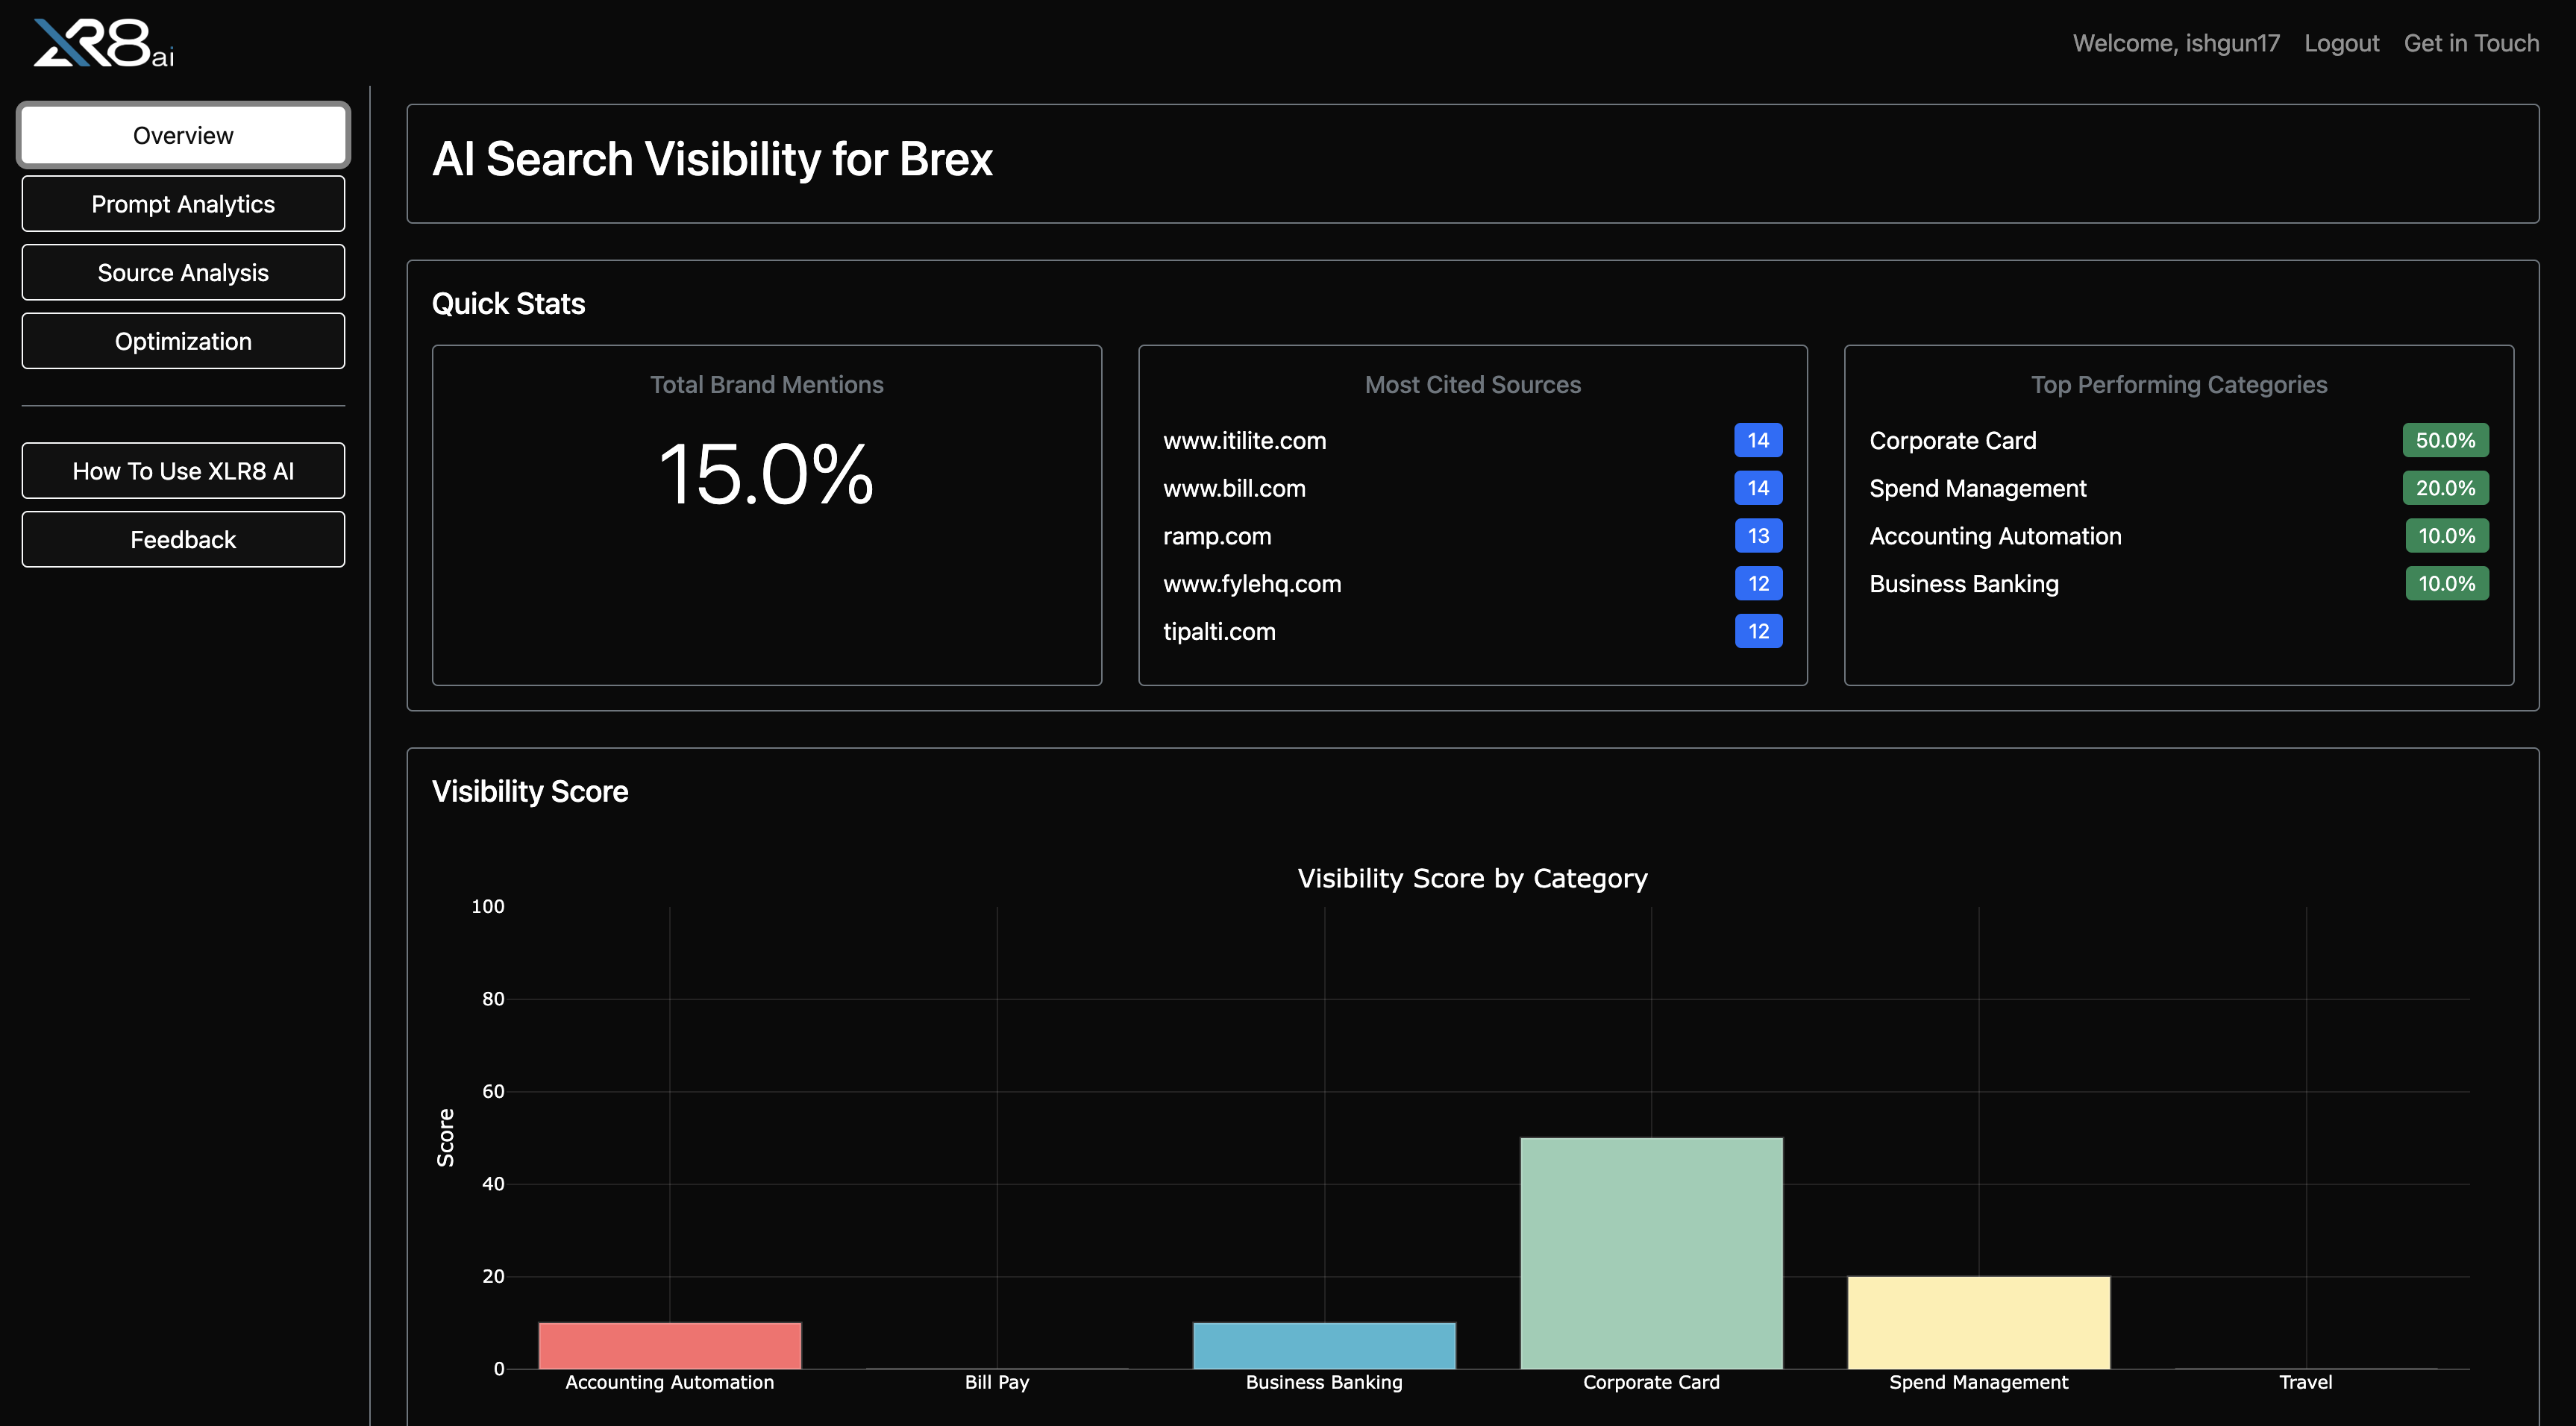Click Business Banking in top categories list
This screenshot has height=1426, width=2576.
pos(1964,584)
